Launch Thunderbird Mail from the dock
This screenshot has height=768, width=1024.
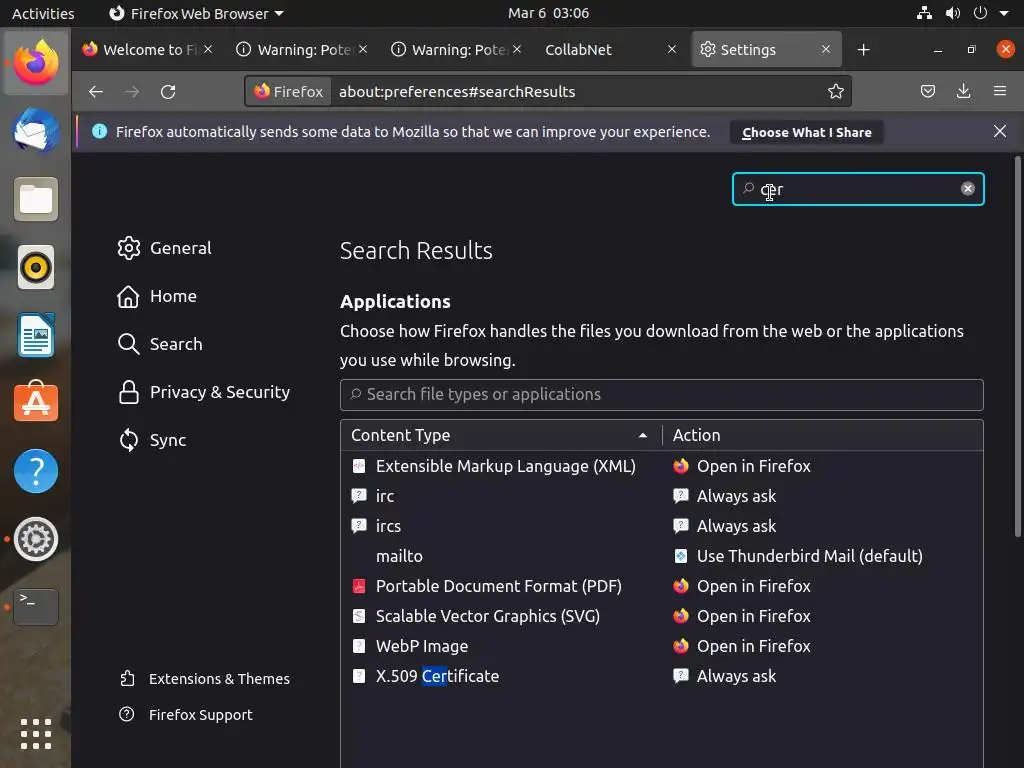coord(36,131)
